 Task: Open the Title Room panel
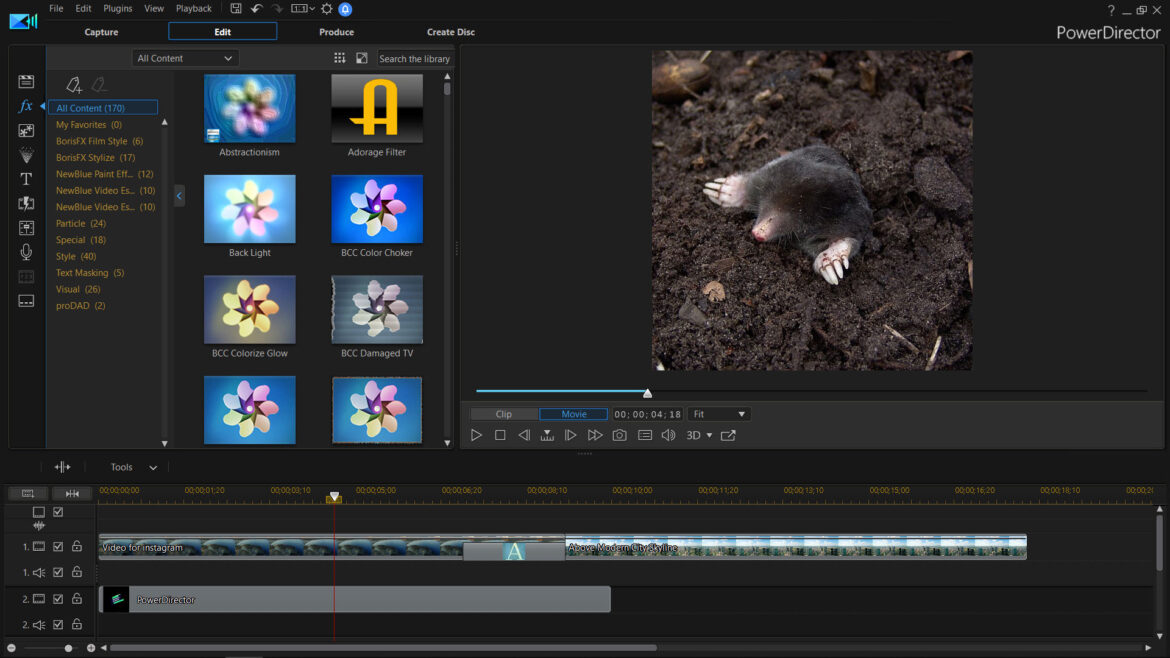tap(26, 179)
